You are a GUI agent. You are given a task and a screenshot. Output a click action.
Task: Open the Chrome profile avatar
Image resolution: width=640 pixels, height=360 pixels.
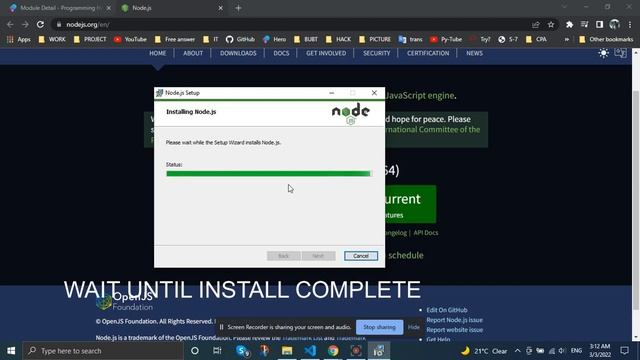[x=615, y=24]
